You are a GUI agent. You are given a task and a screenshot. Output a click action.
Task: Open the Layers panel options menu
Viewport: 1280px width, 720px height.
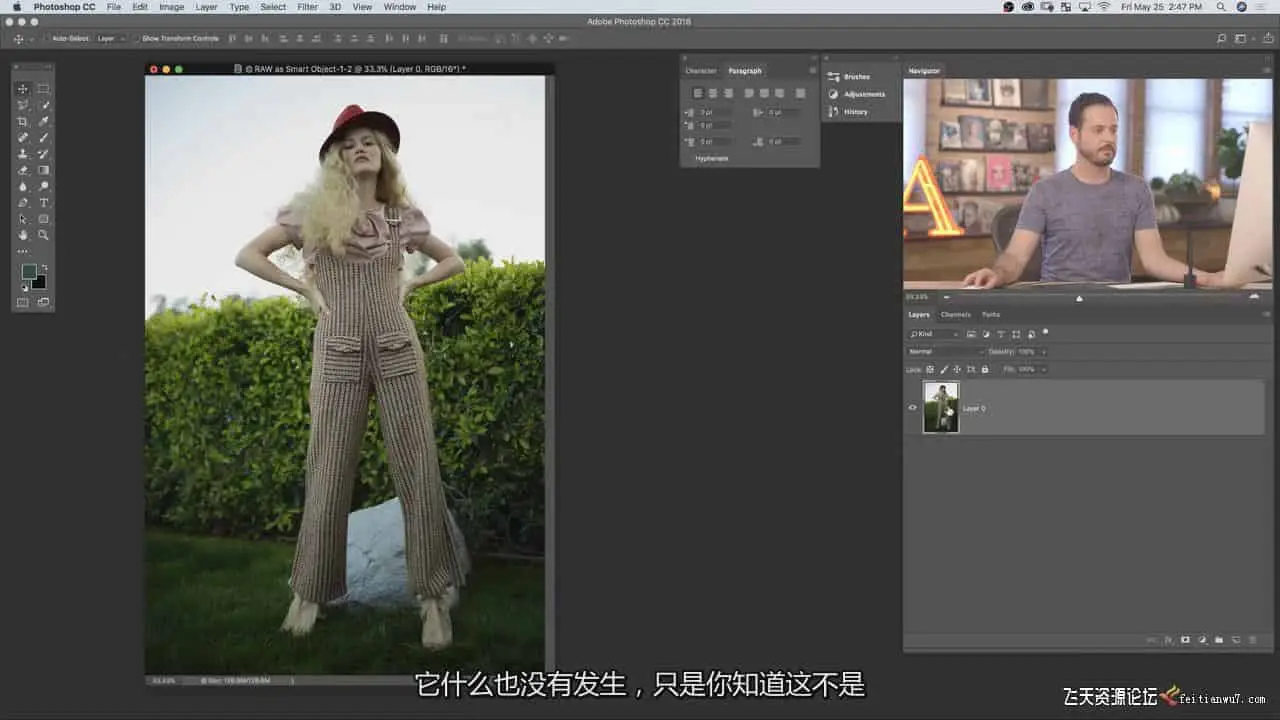(x=1267, y=314)
